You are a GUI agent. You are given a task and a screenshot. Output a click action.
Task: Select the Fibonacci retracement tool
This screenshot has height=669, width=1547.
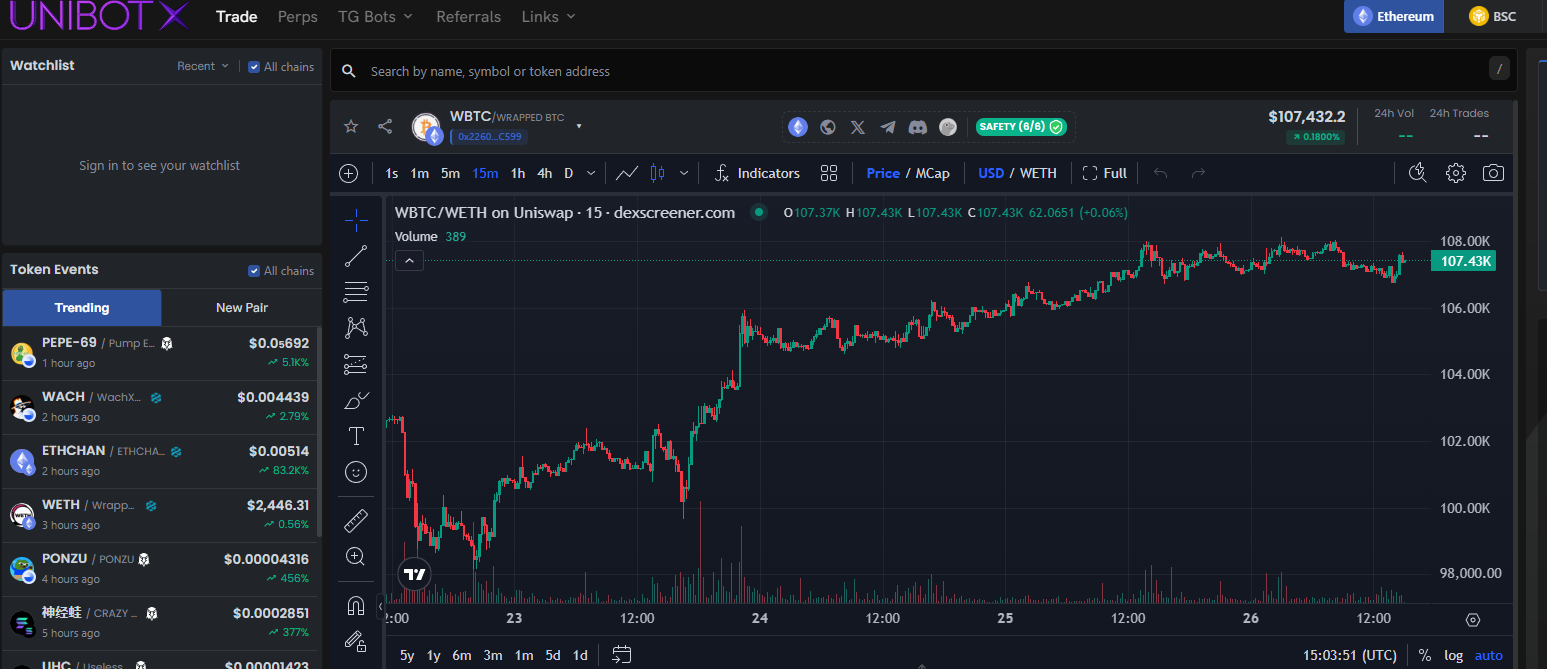click(x=356, y=292)
